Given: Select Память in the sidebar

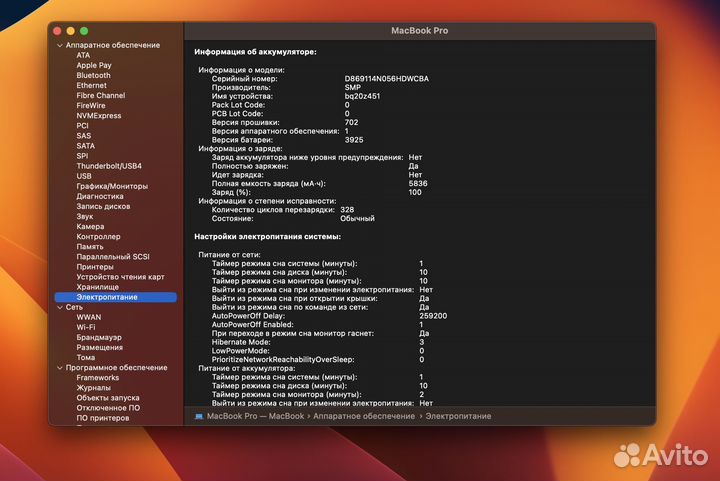Looking at the screenshot, I should 90,247.
